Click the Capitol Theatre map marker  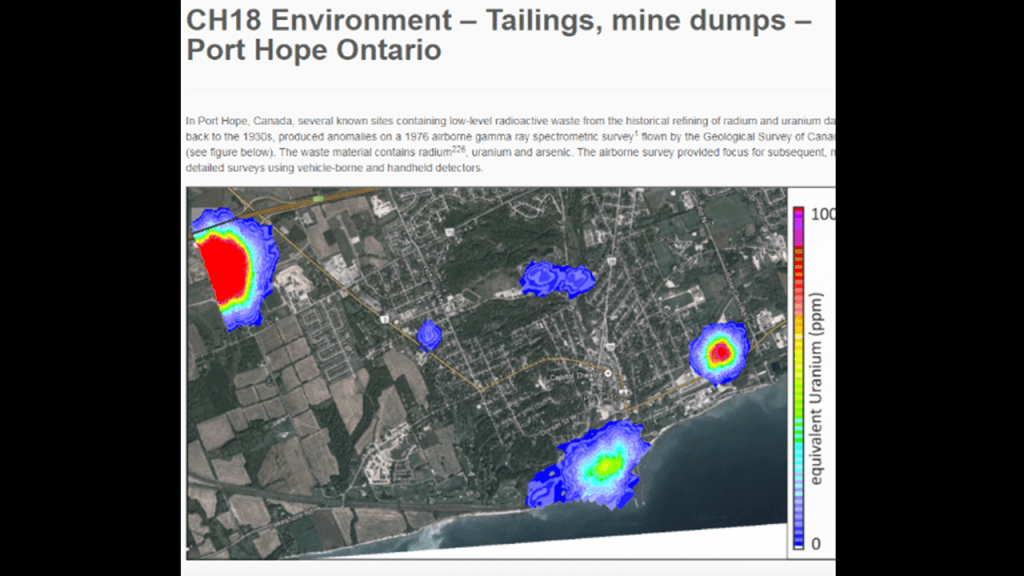606,372
